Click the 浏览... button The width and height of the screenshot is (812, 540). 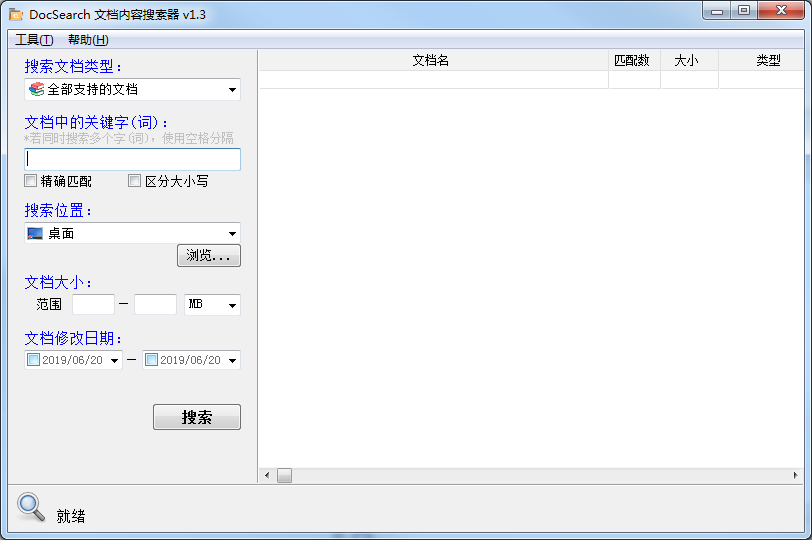coord(209,255)
